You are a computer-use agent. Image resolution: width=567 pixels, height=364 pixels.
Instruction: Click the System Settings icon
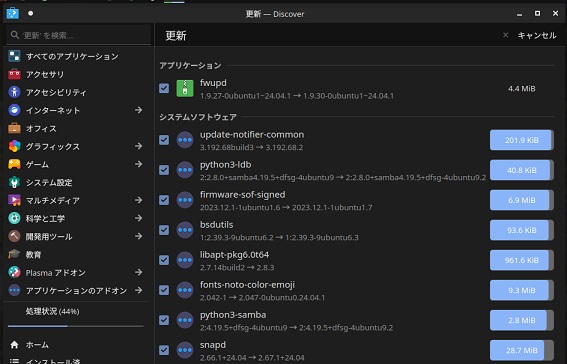(x=14, y=182)
